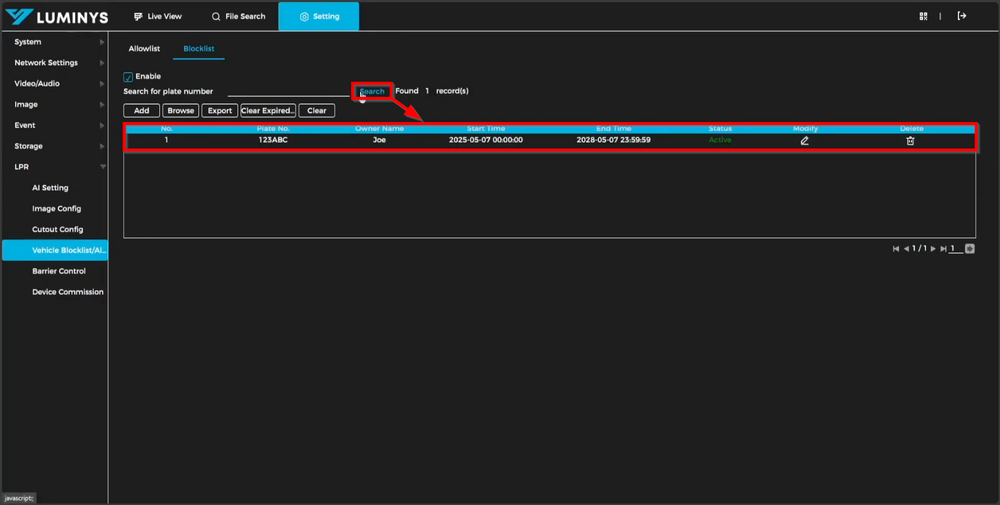The image size is (1000, 505).
Task: Expand Network Settings in the sidebar
Action: tap(54, 63)
